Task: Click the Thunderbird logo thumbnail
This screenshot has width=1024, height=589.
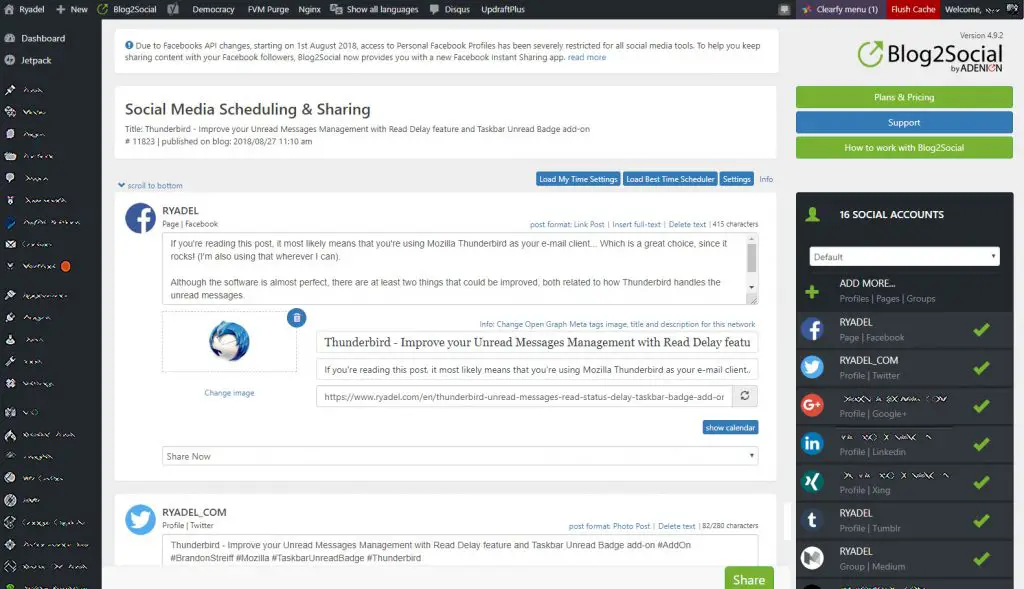Action: click(229, 341)
